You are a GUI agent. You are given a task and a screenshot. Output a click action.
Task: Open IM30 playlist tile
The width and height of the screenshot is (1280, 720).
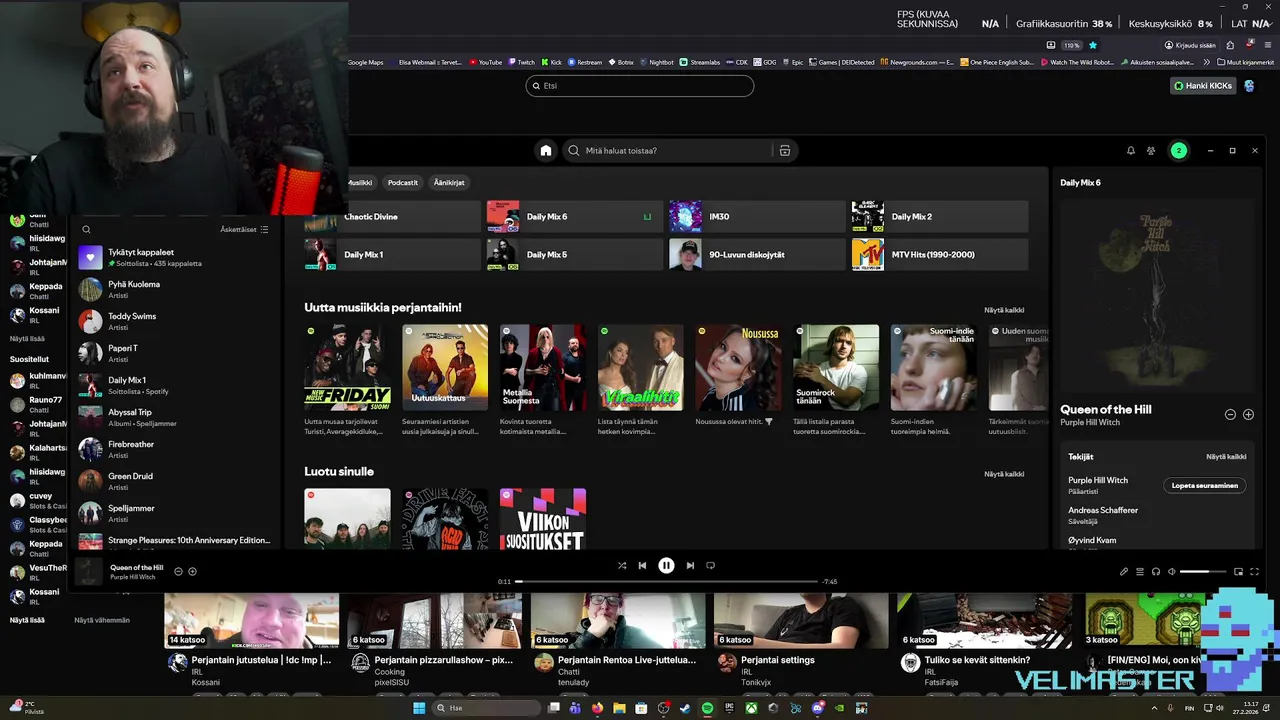(x=757, y=217)
